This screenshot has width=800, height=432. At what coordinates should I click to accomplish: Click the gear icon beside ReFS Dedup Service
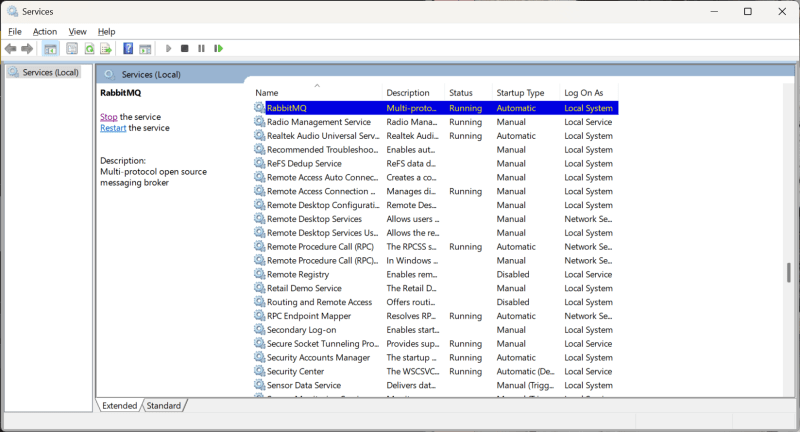point(260,163)
